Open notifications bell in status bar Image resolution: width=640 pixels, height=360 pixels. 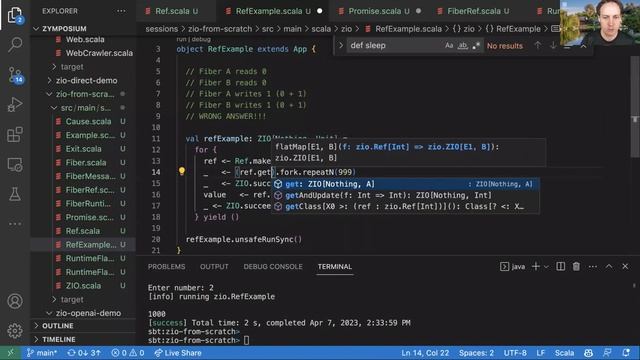[x=626, y=353]
